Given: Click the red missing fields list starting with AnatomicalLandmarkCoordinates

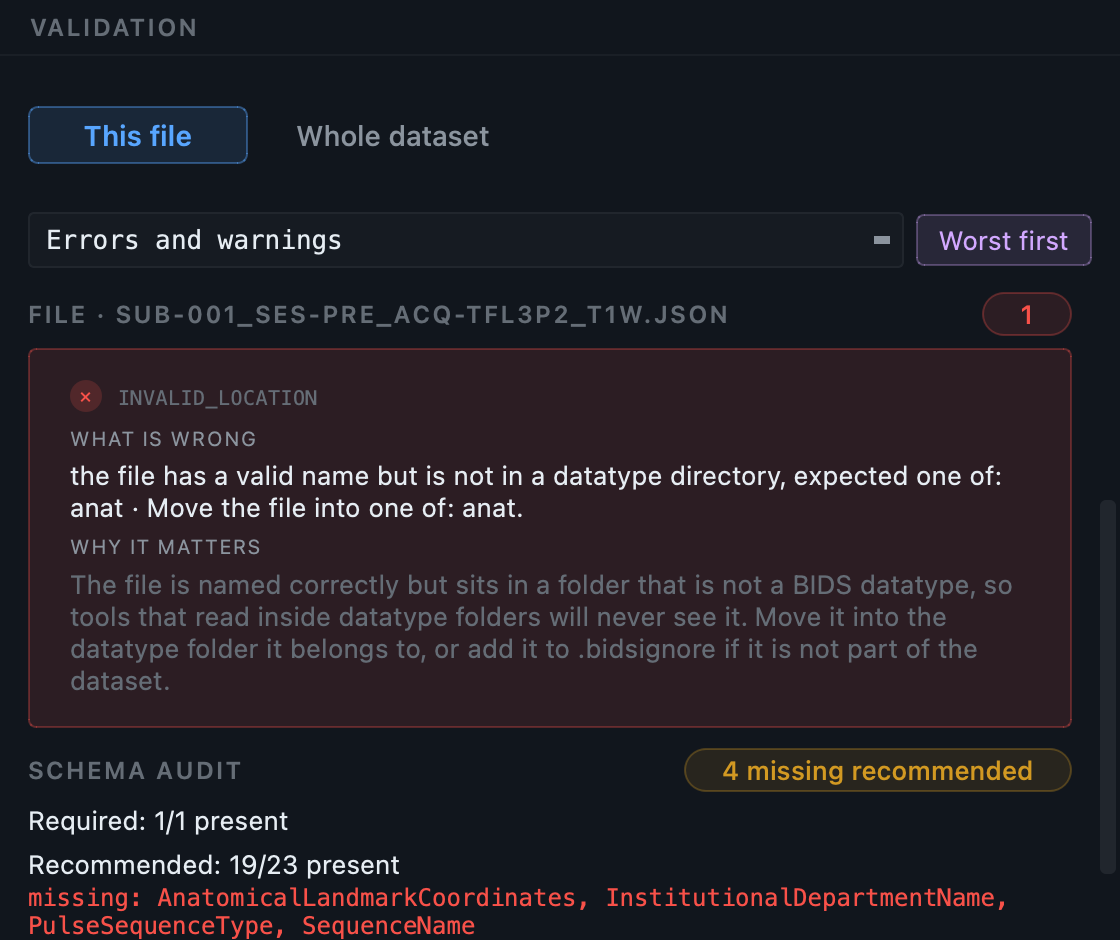Looking at the screenshot, I should (x=518, y=911).
